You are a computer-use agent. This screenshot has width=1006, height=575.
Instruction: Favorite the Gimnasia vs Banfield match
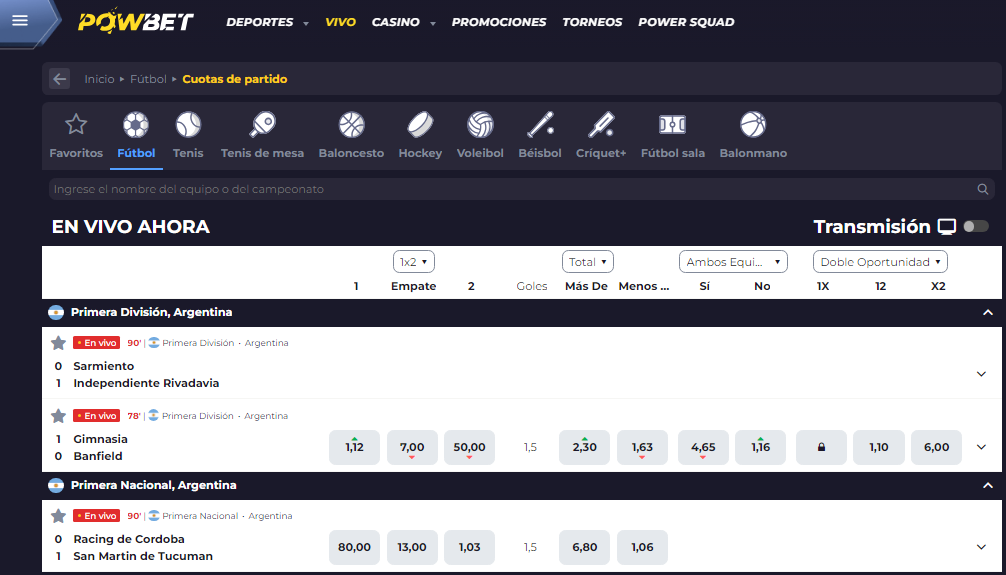click(x=58, y=416)
